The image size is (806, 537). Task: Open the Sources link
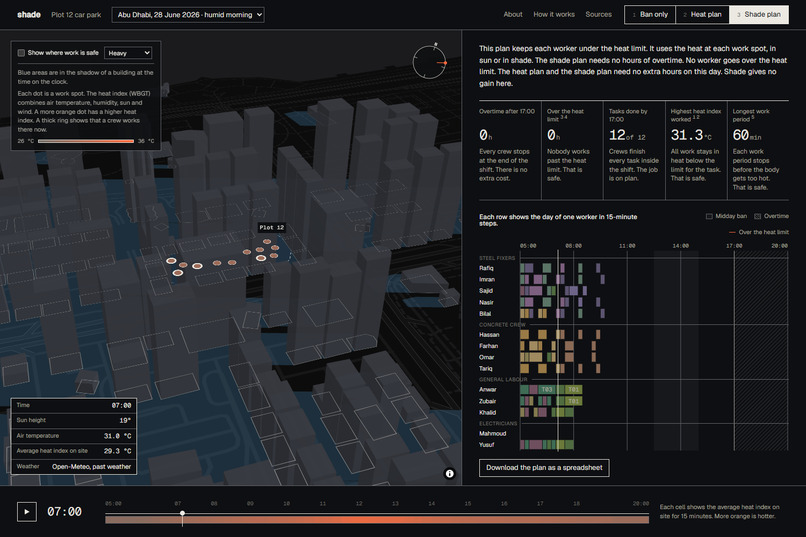tap(598, 14)
